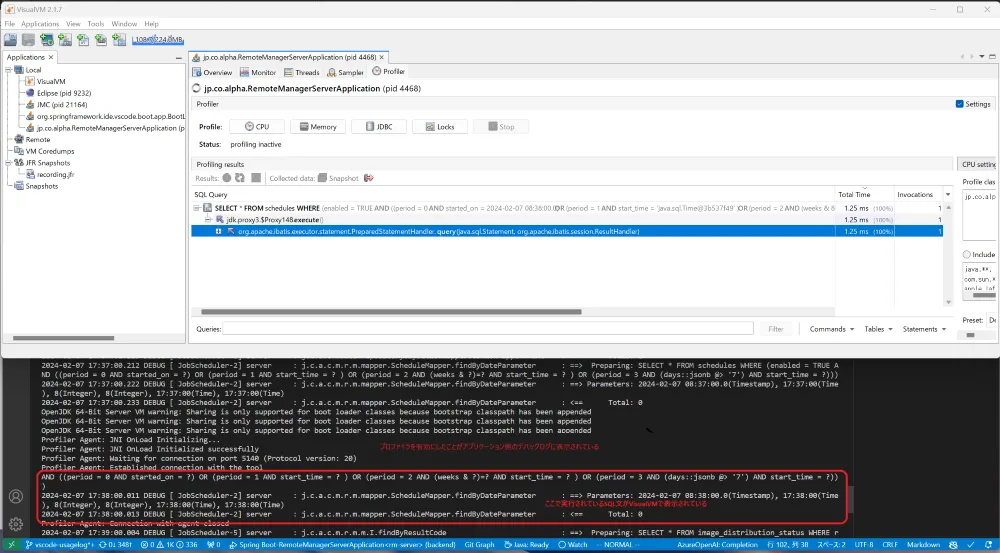Image resolution: width=1000 pixels, height=553 pixels.
Task: Click the Queries filter input field
Action: pos(488,329)
